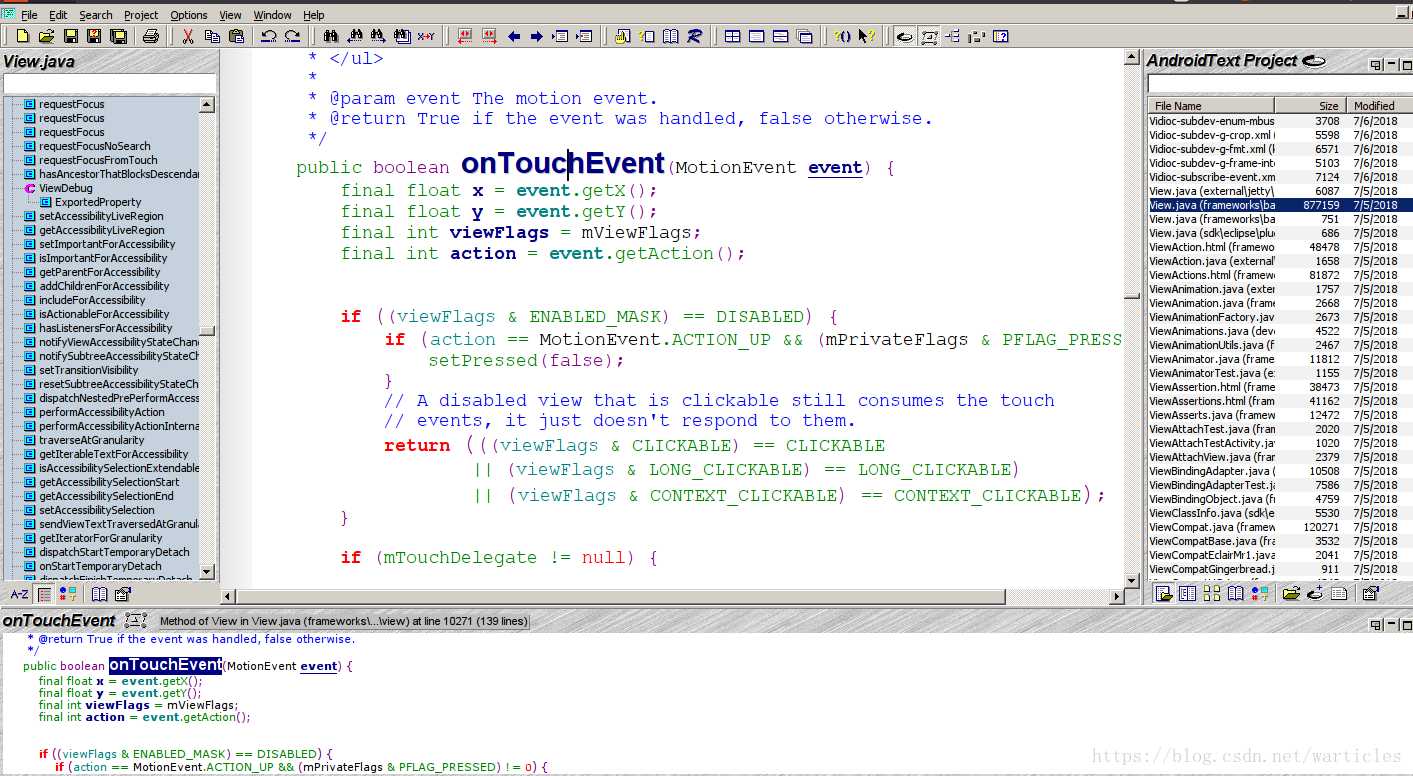Click the Open File folder icon

tap(46, 36)
